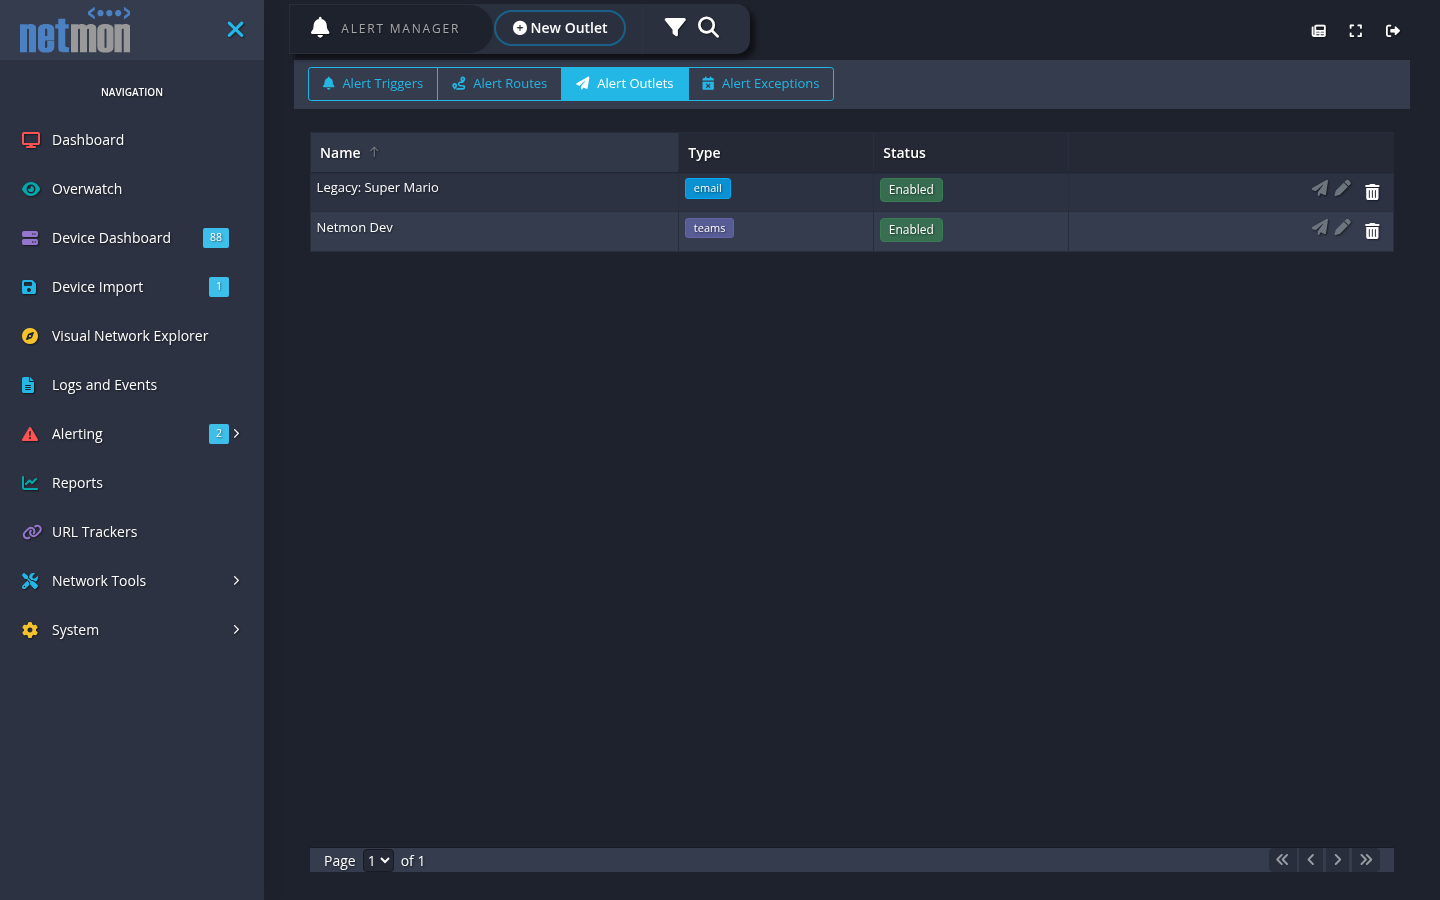The image size is (1440, 900).
Task: Click the URL Trackers link icon
Action: 31,532
